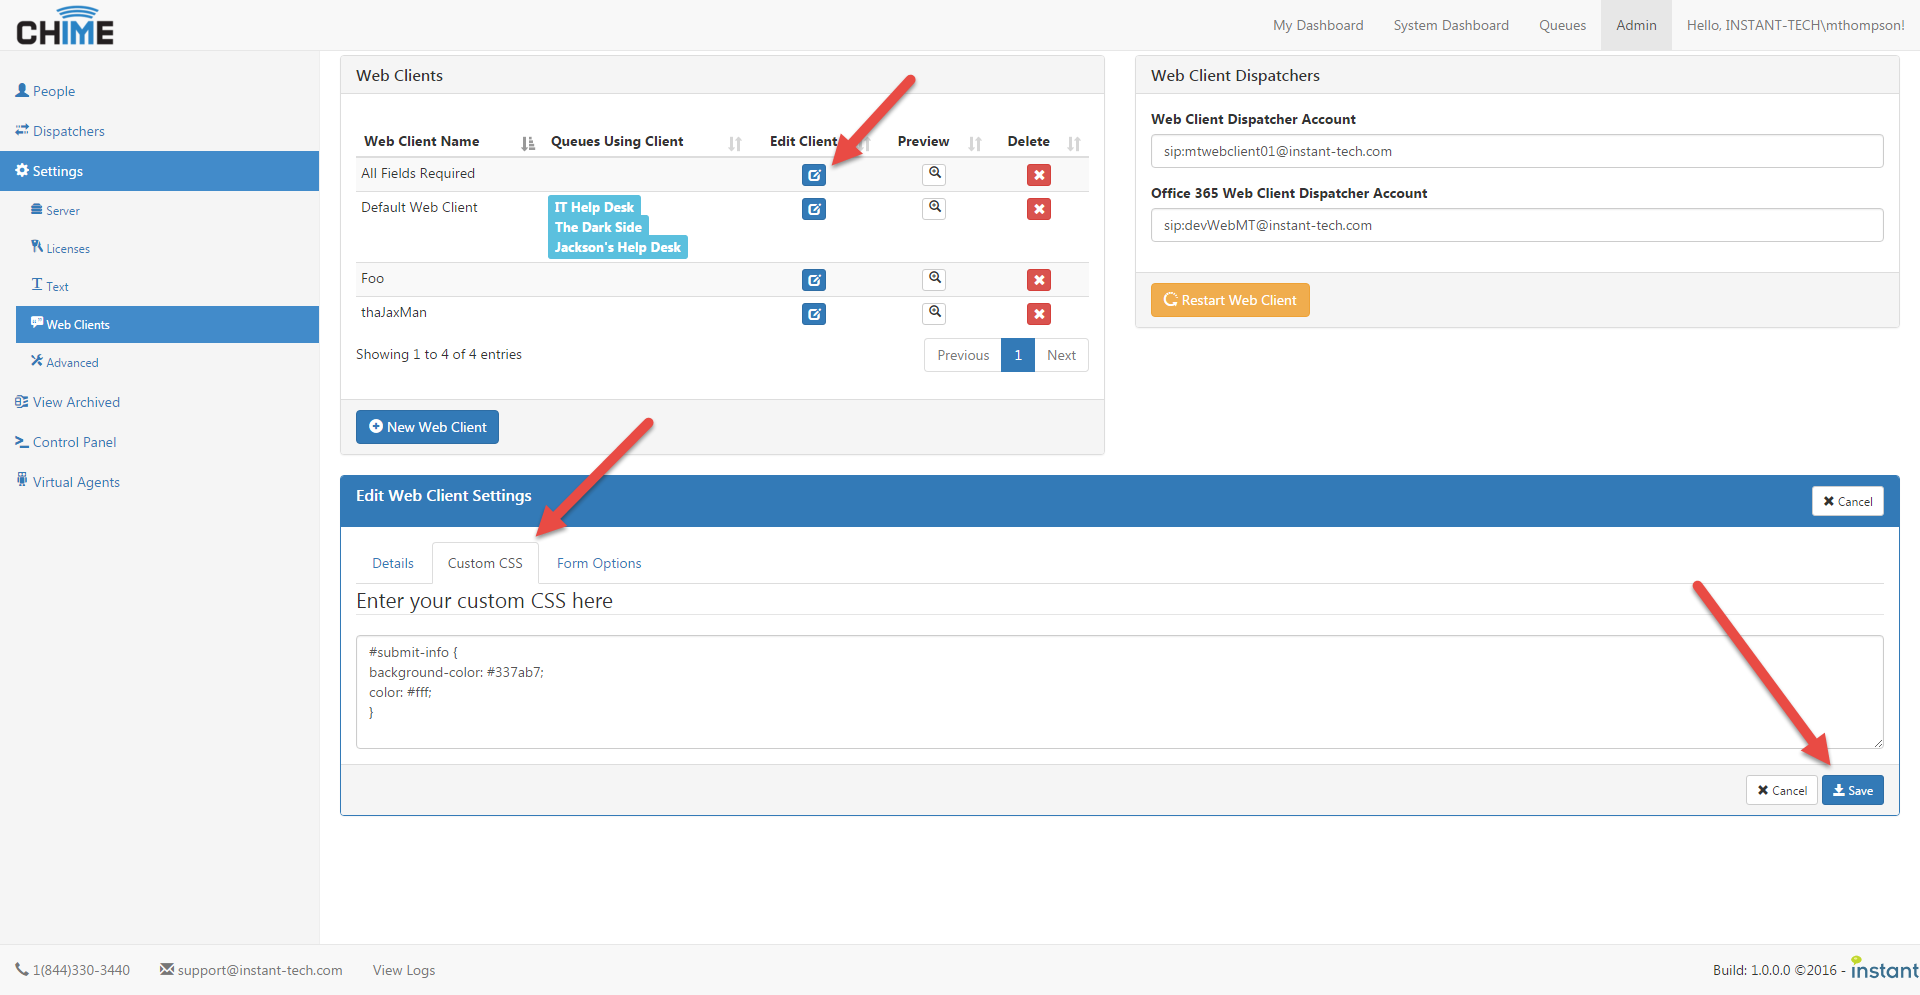Screen dimensions: 1920x995
Task: Create a New Web Client
Action: click(x=427, y=427)
